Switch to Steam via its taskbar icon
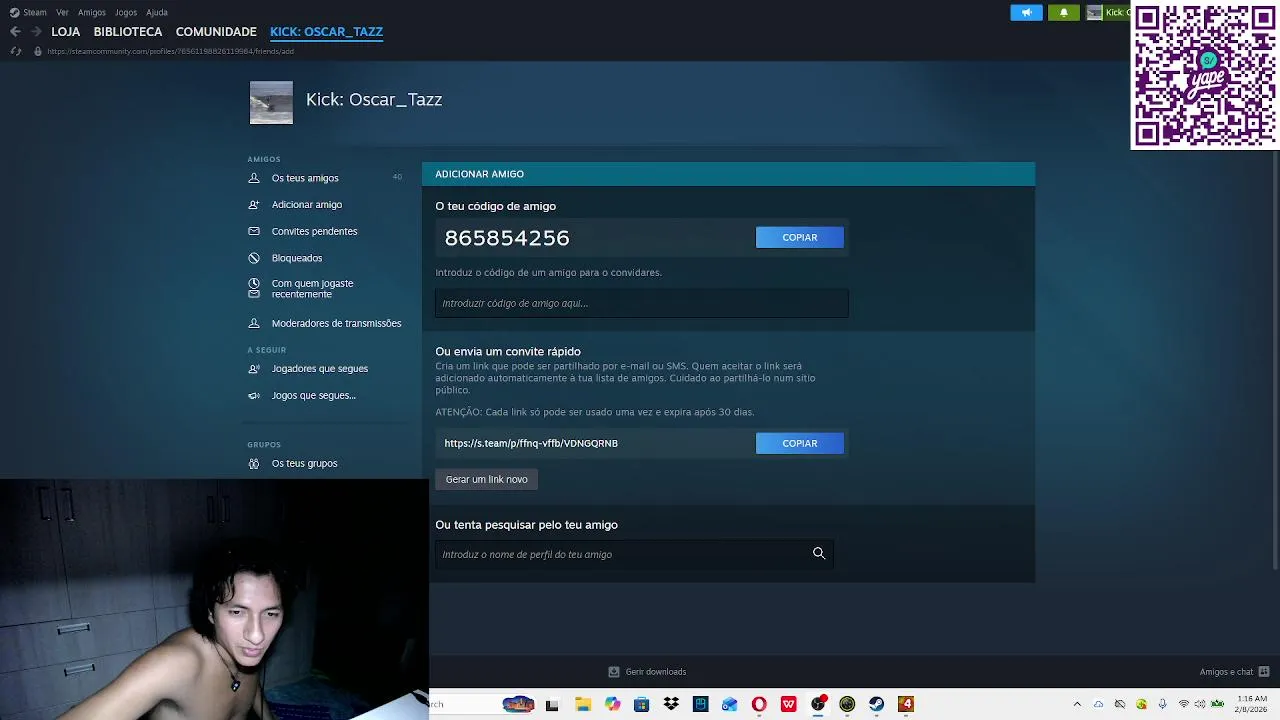 click(x=876, y=704)
